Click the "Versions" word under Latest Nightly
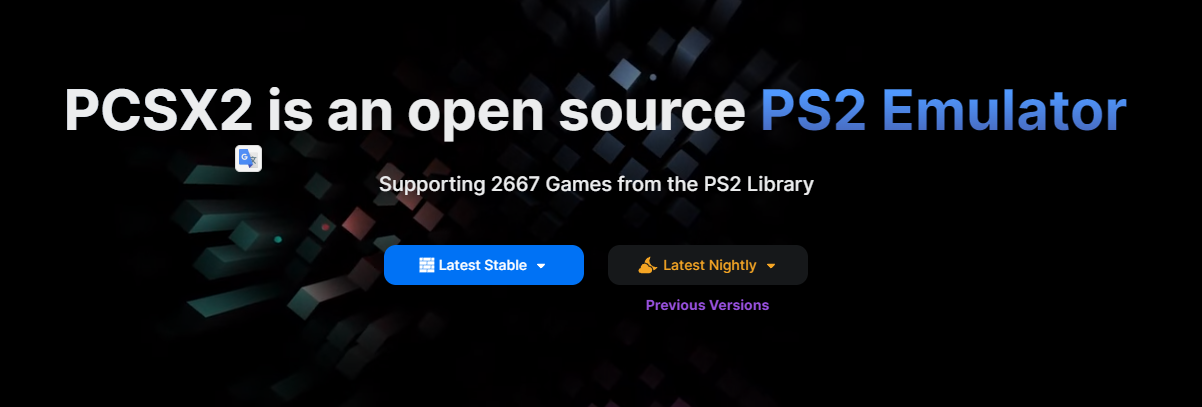The width and height of the screenshot is (1202, 407). 737,305
